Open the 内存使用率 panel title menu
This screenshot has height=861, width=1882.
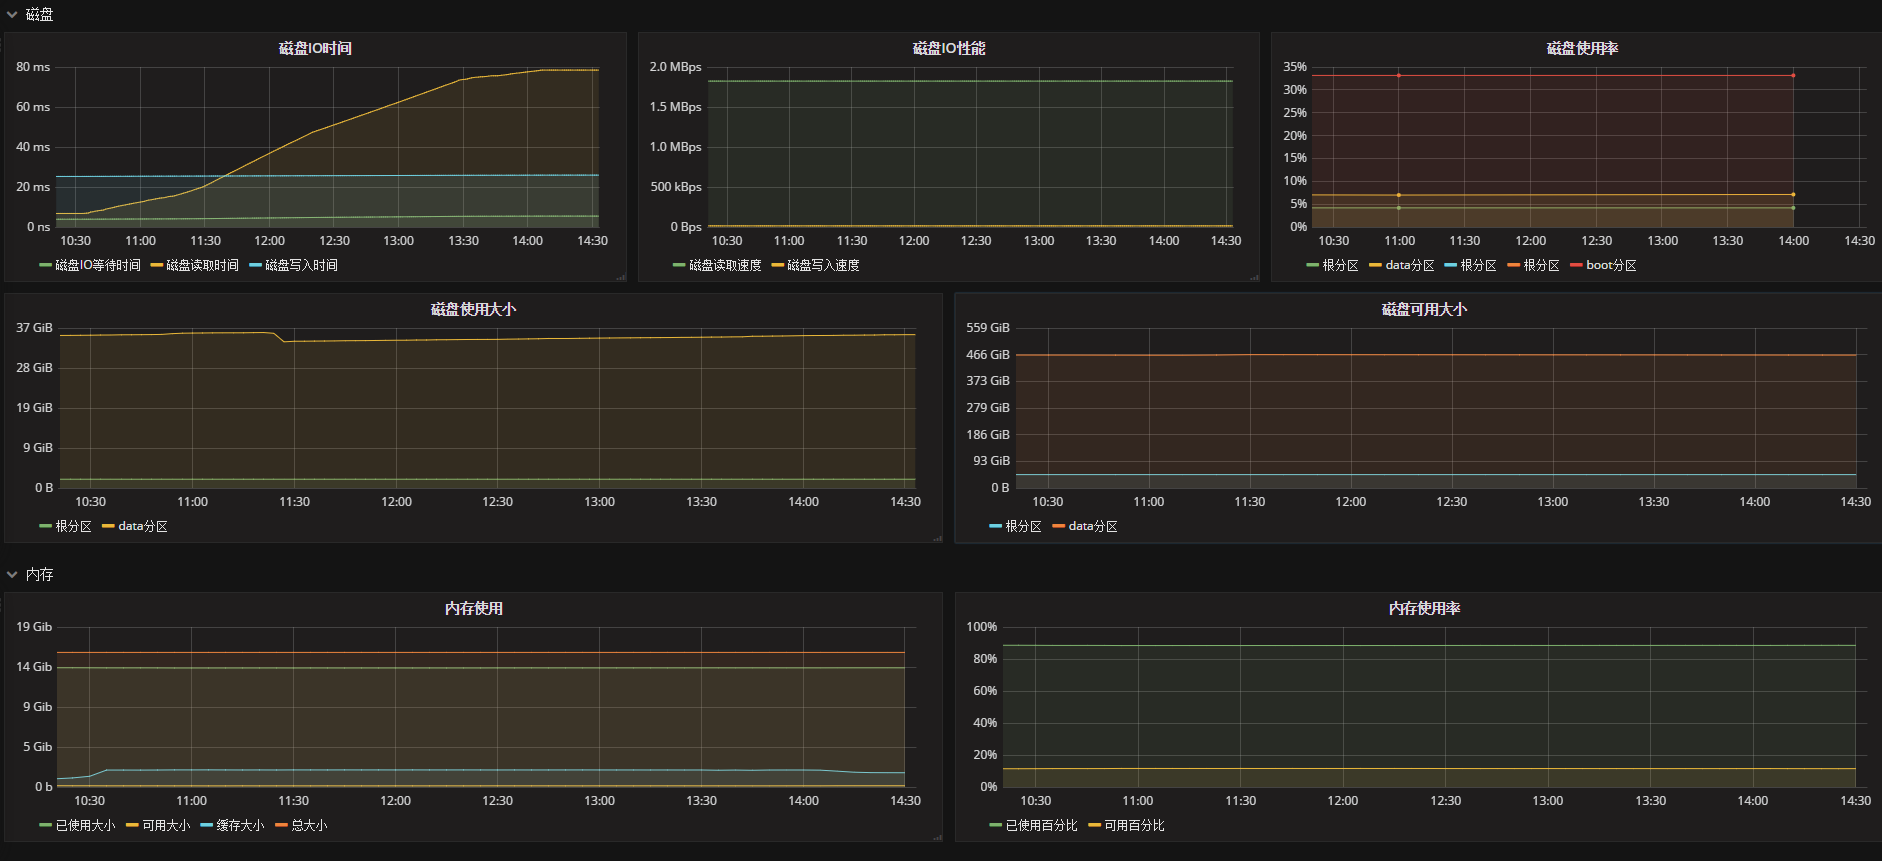coord(1424,608)
